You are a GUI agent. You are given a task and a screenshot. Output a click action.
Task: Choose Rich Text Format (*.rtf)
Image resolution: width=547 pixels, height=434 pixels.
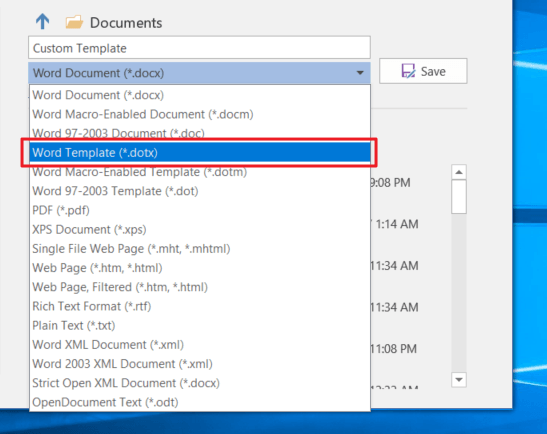pyautogui.click(x=200, y=306)
